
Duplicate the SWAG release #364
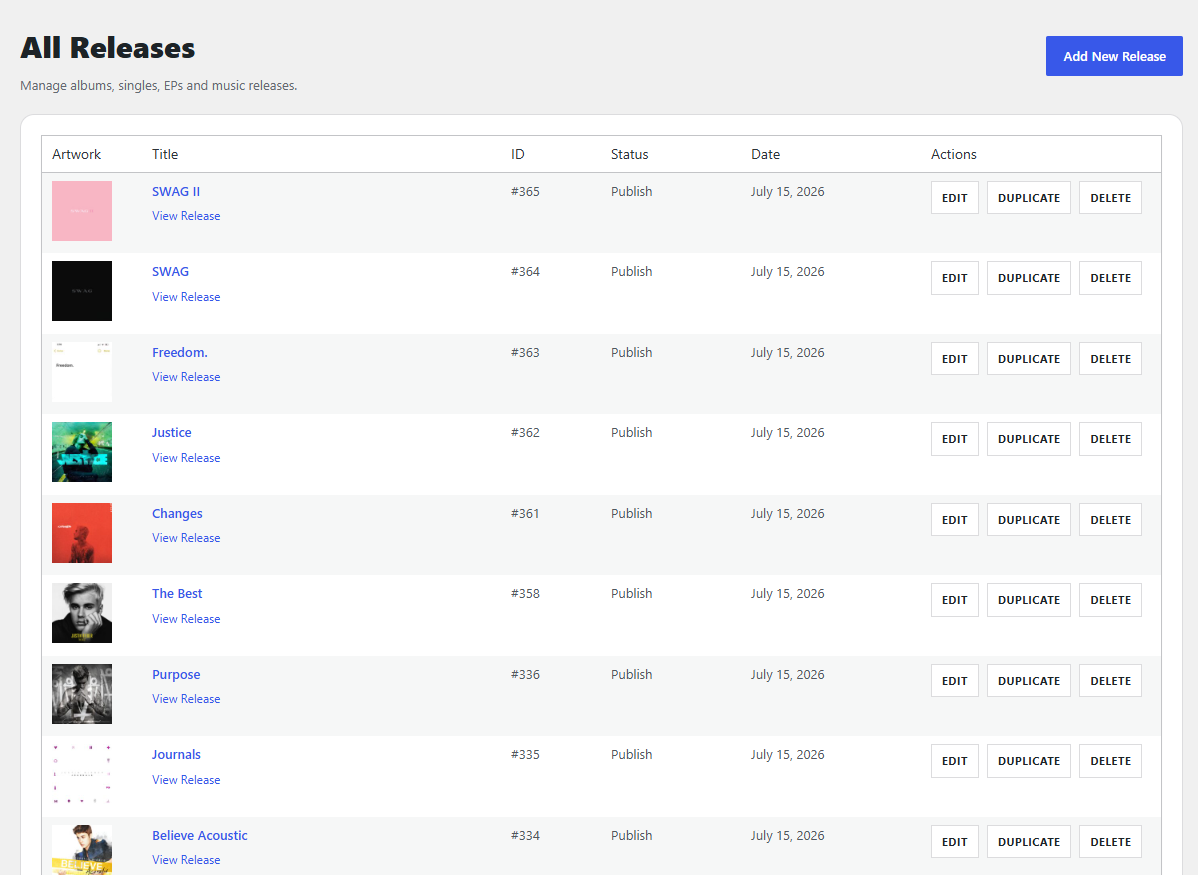click(1028, 278)
